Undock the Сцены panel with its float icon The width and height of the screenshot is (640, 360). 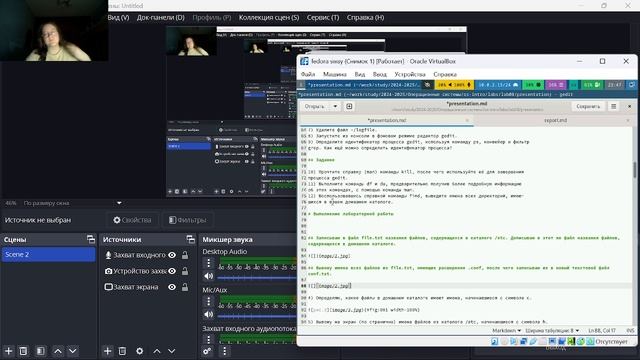point(91,239)
